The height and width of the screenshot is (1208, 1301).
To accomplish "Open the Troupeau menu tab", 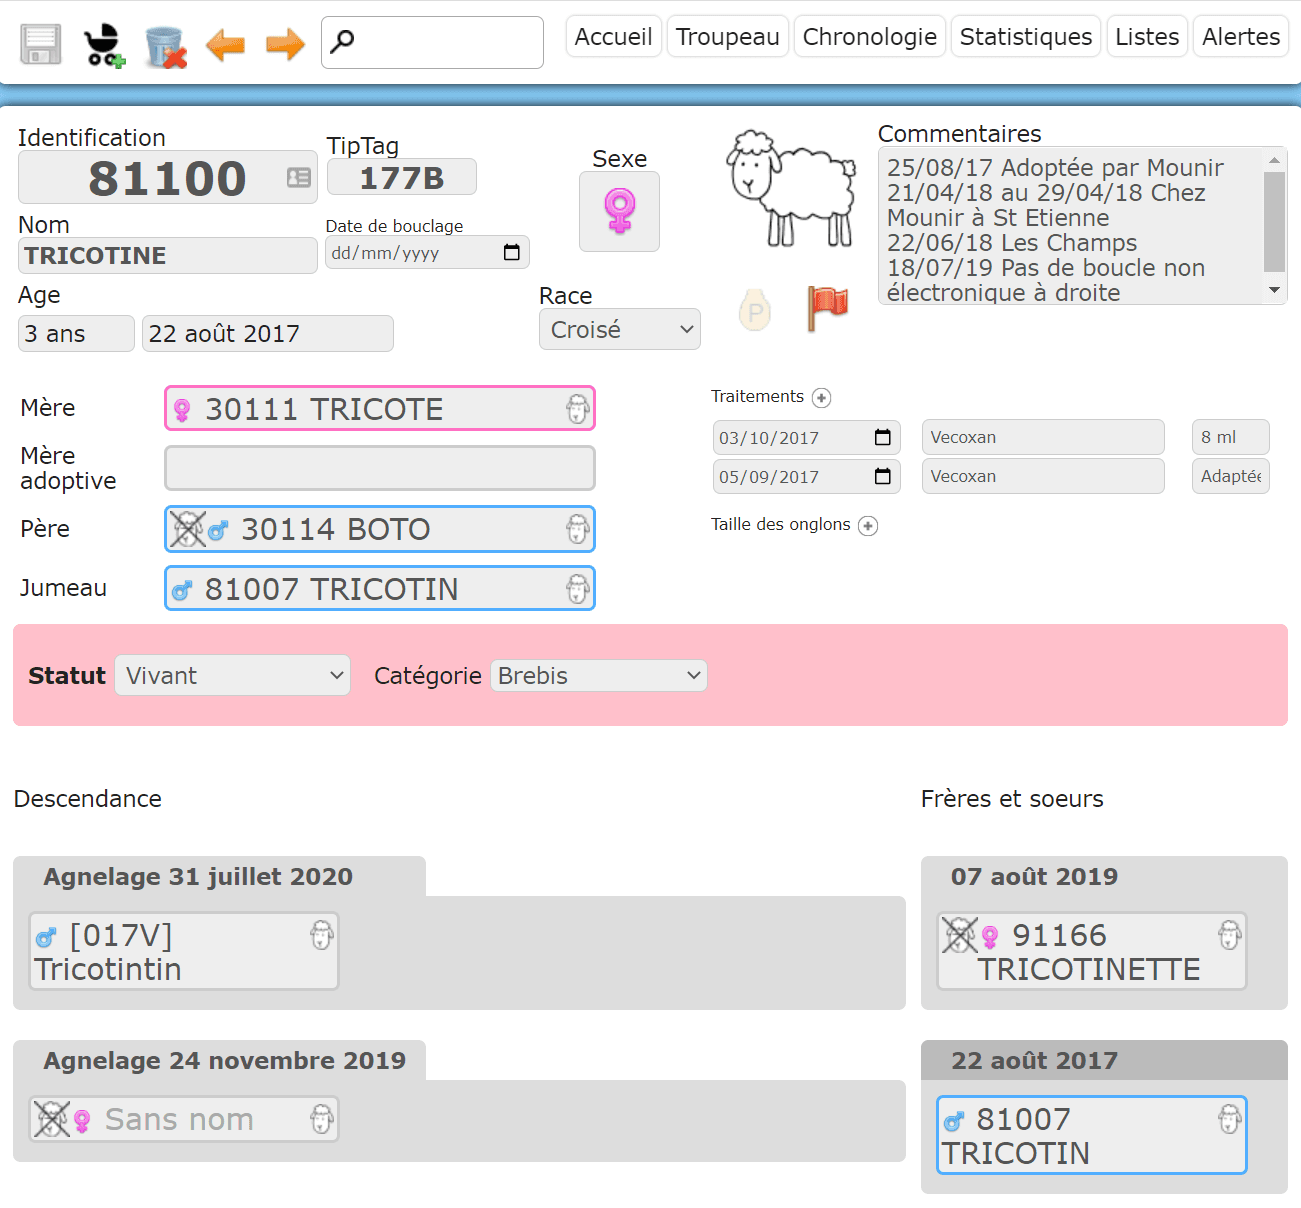I will coord(727,37).
